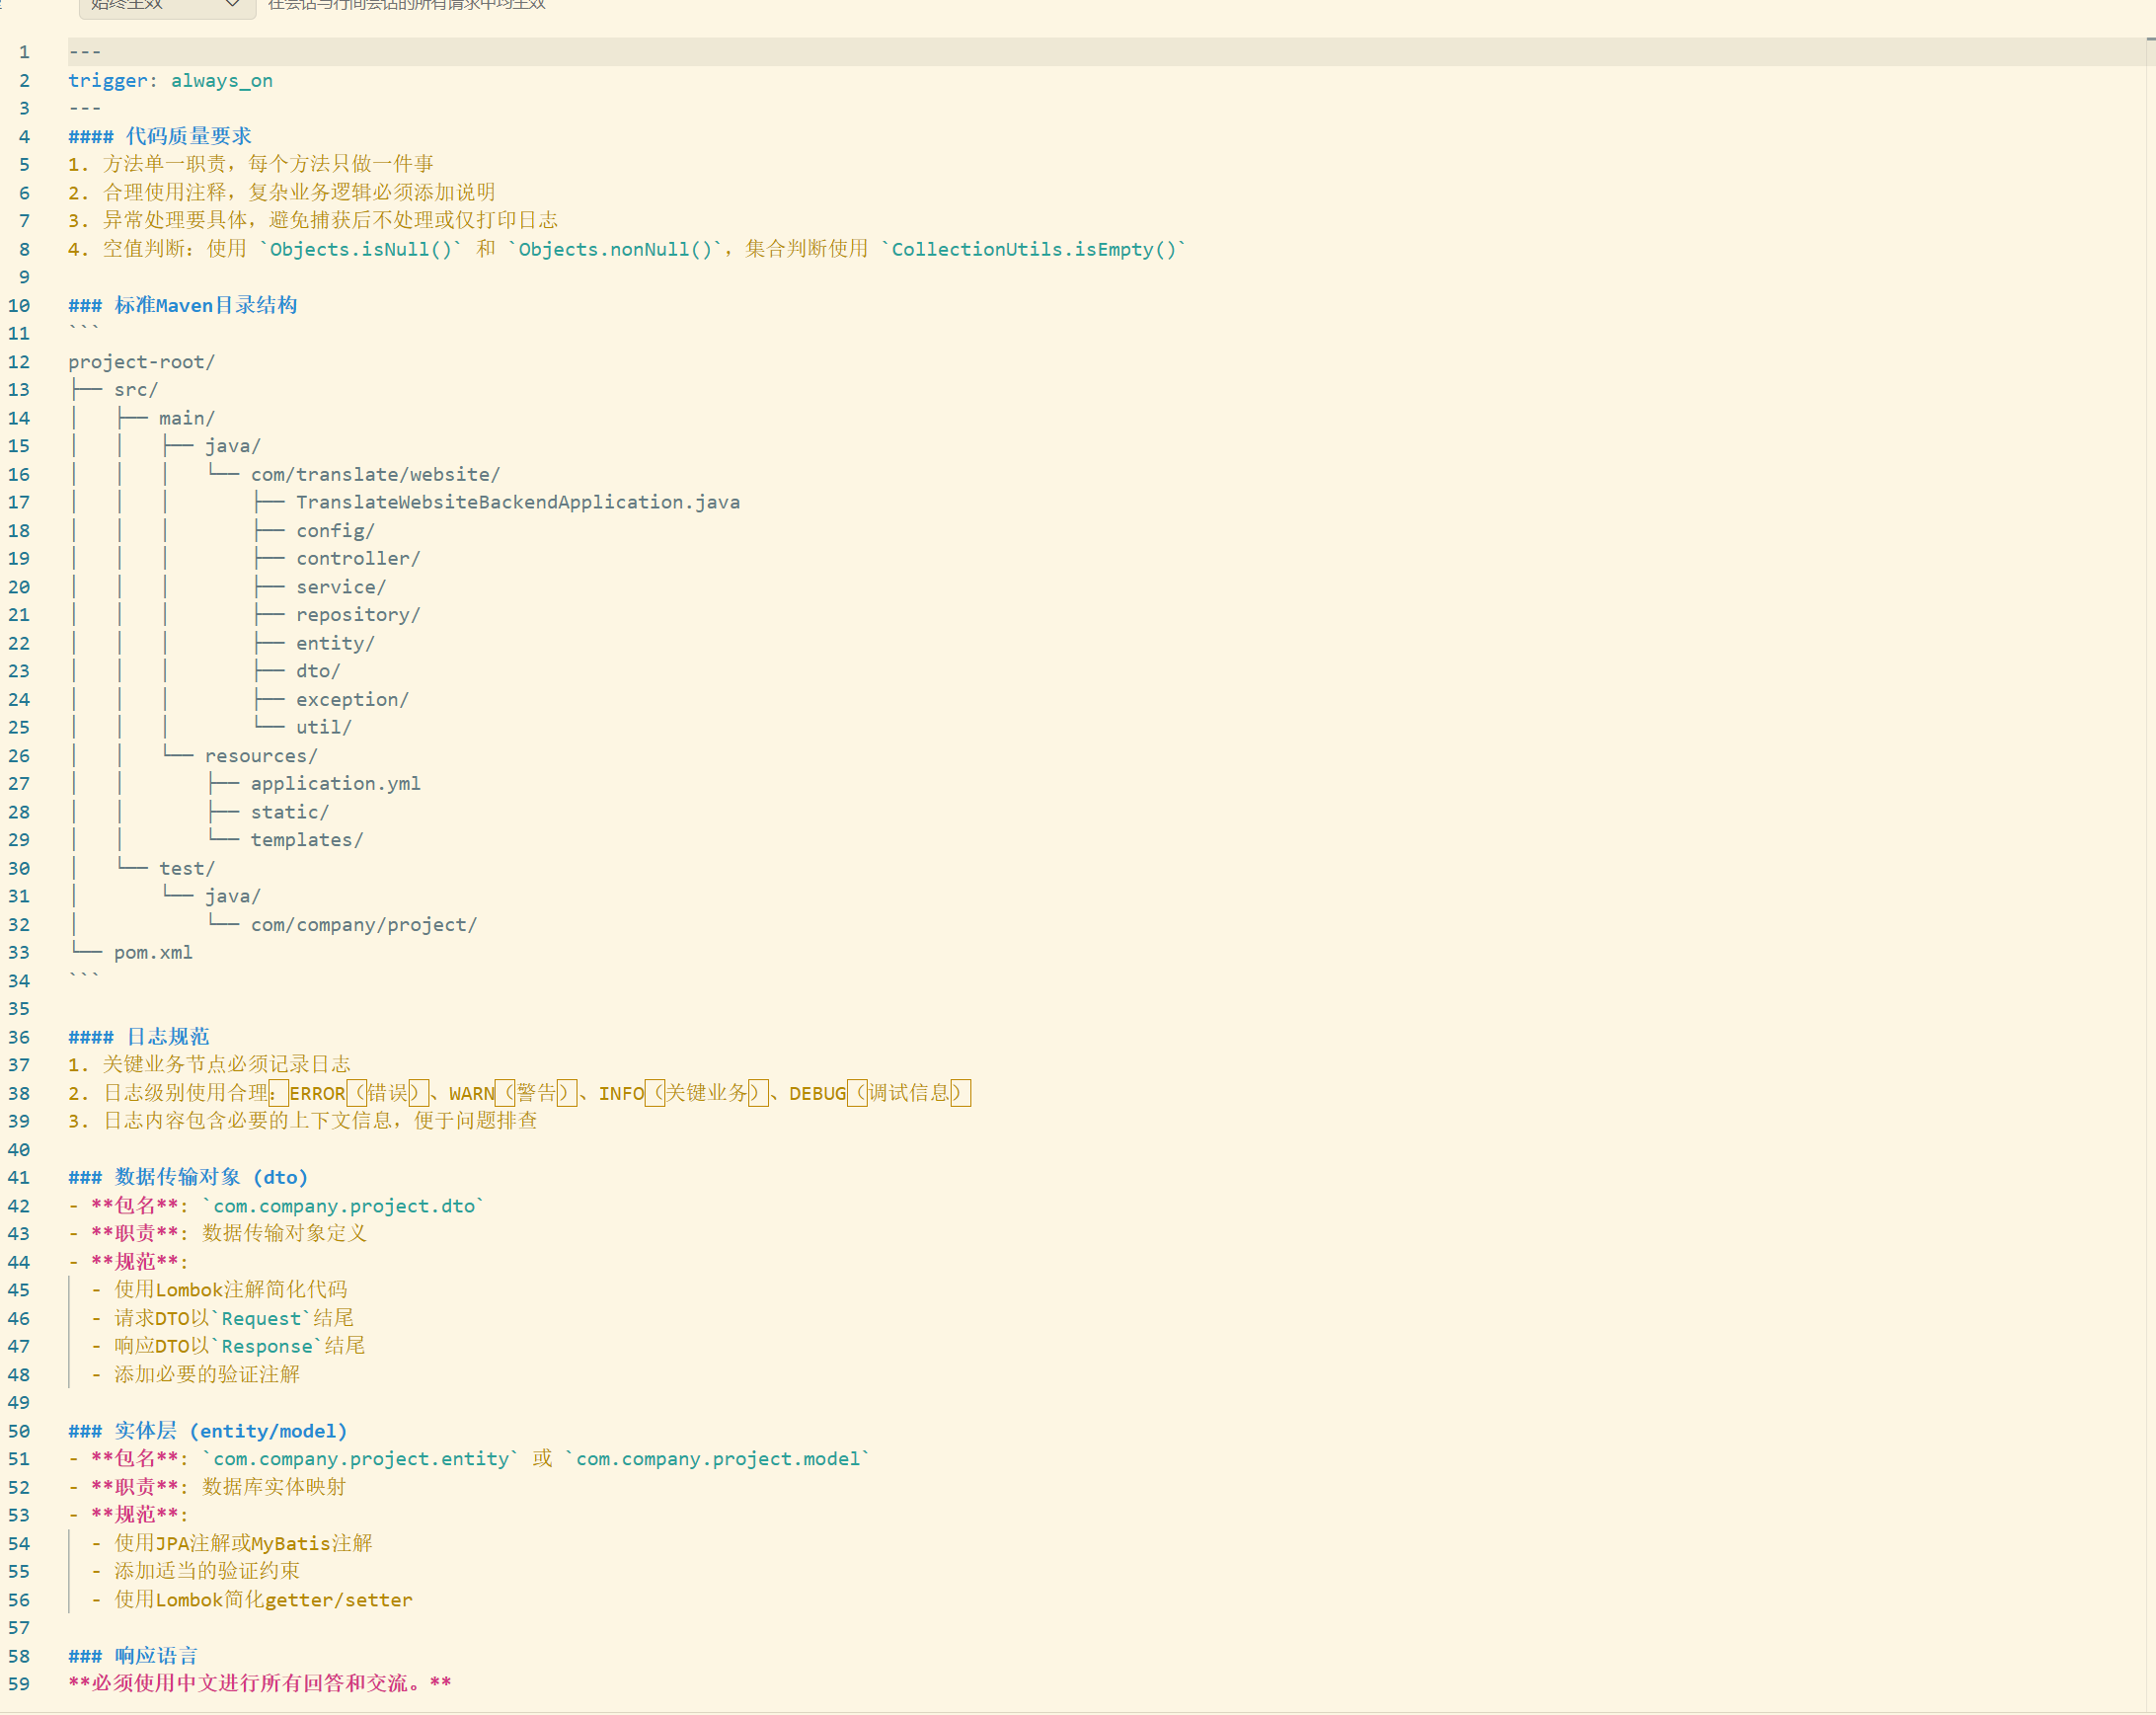The width and height of the screenshot is (2156, 1715).
Task: Click '### 数据传输对象 (dto)' heading
Action: coord(188,1177)
